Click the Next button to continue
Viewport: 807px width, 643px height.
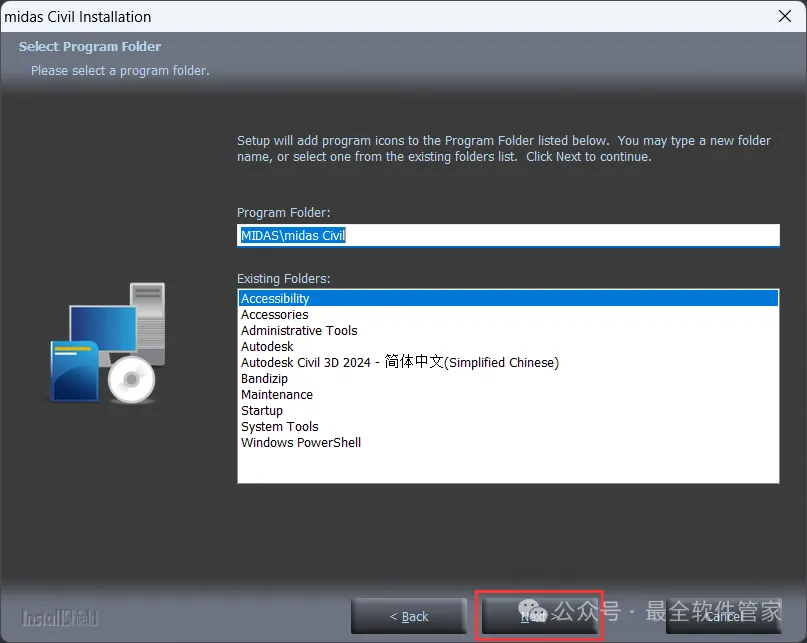pyautogui.click(x=539, y=616)
